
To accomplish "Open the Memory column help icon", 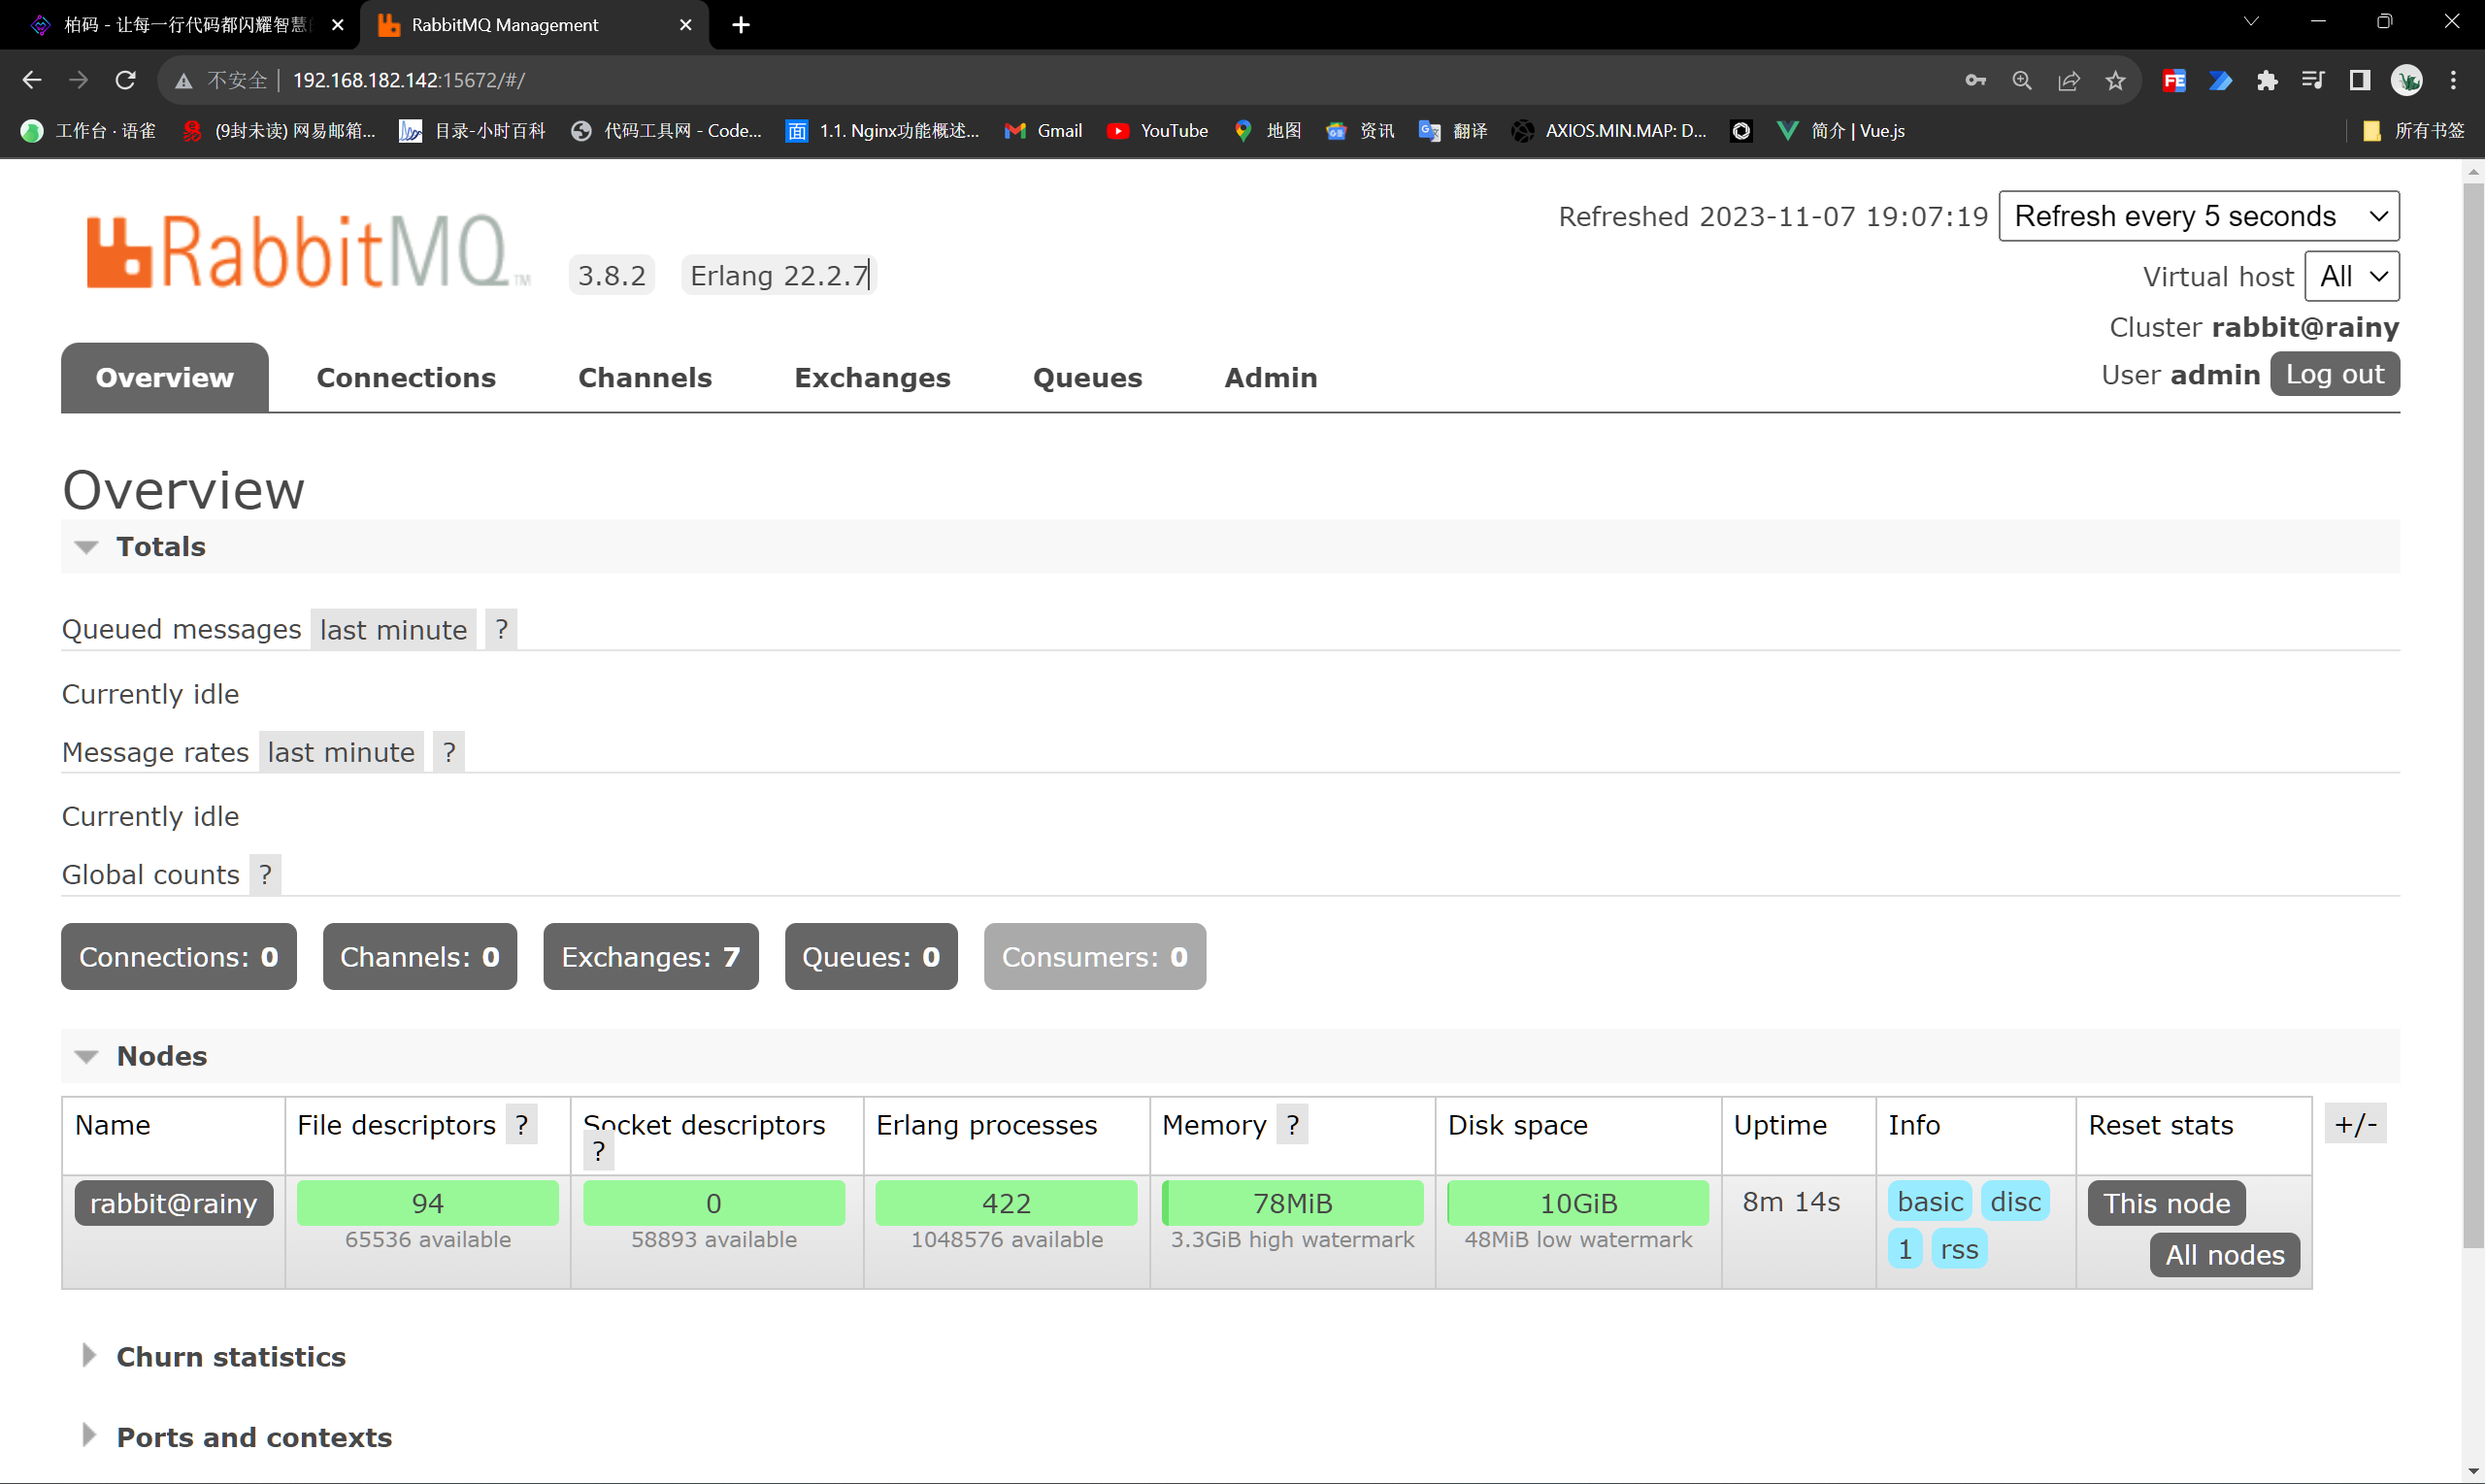I will pos(1292,1124).
